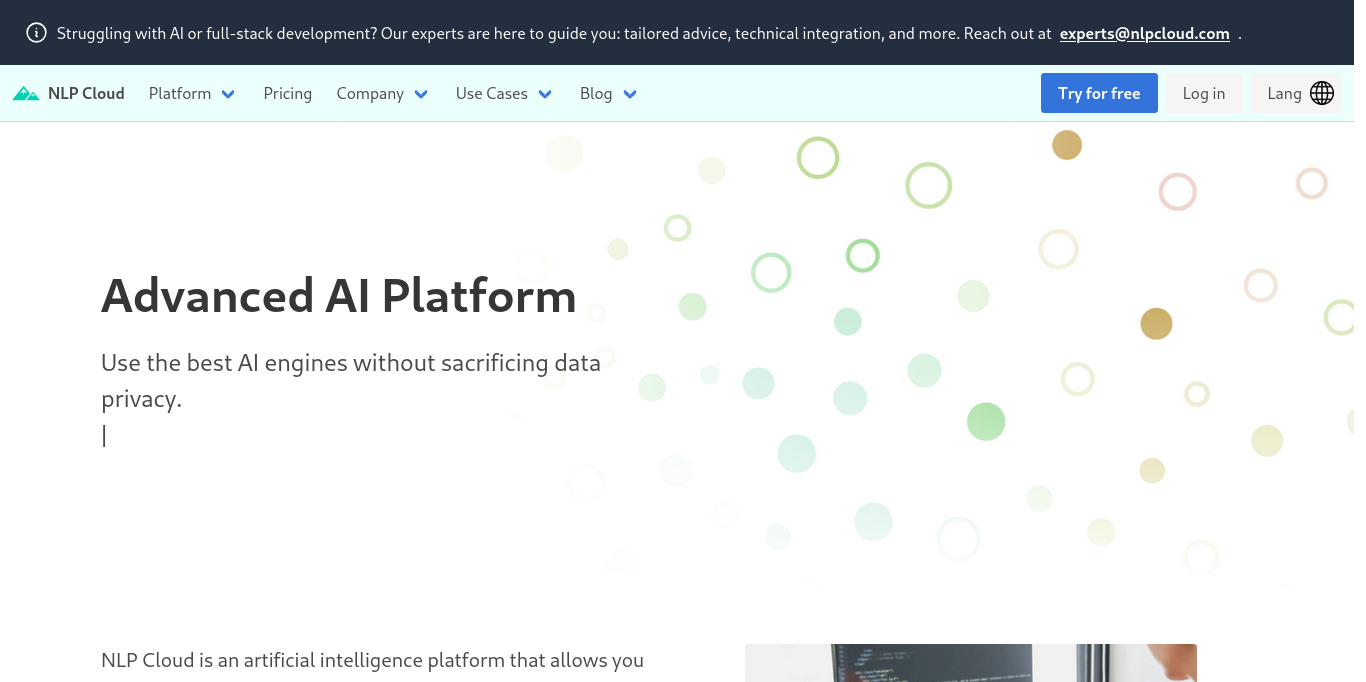The image size is (1366, 682).
Task: Click the info circle icon in banner
Action: 36,33
